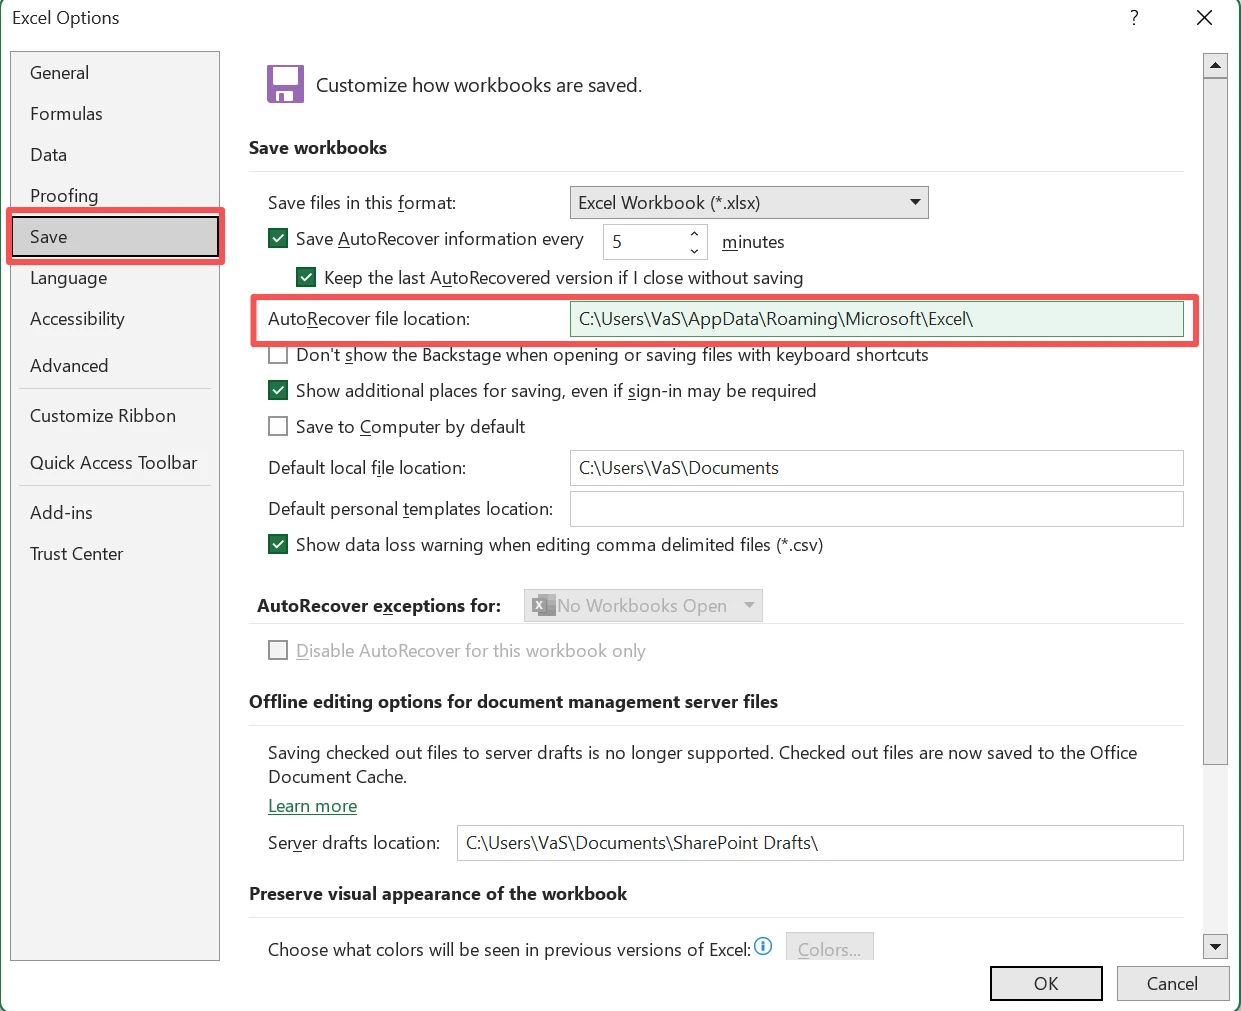Click the Default local file location field
The image size is (1241, 1011).
pyautogui.click(x=876, y=468)
